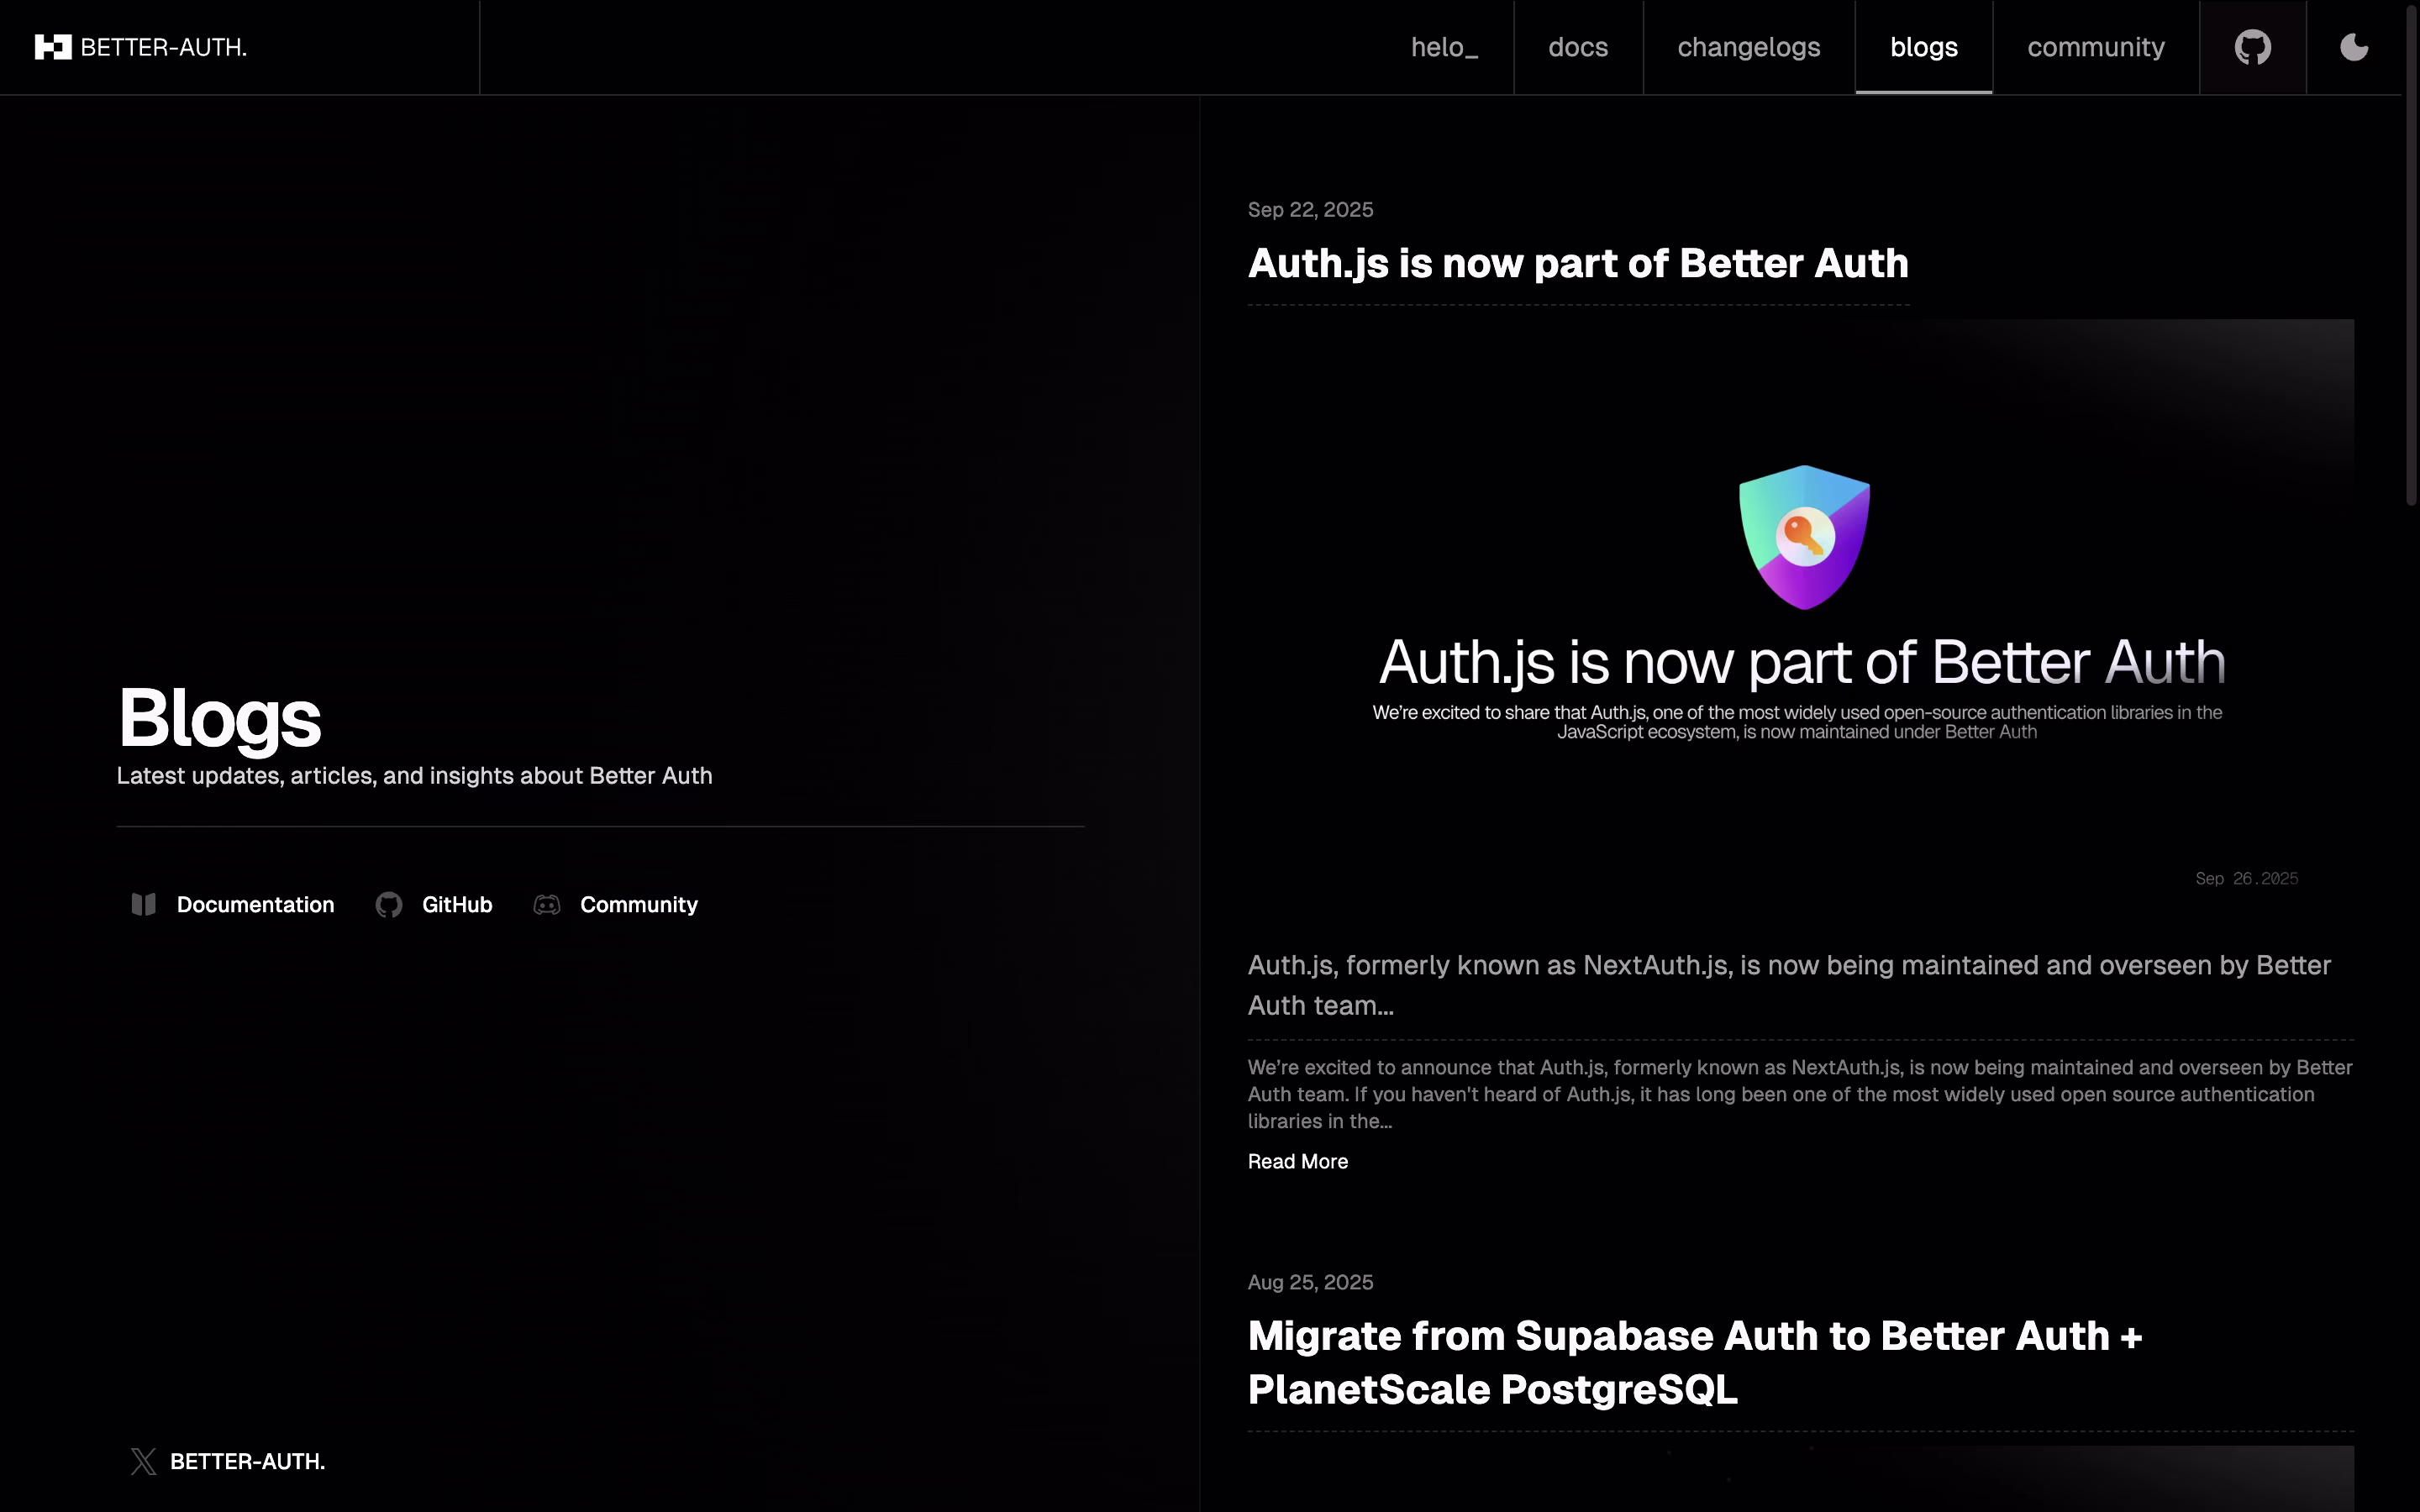Click the Documentation book icon

coord(144,904)
